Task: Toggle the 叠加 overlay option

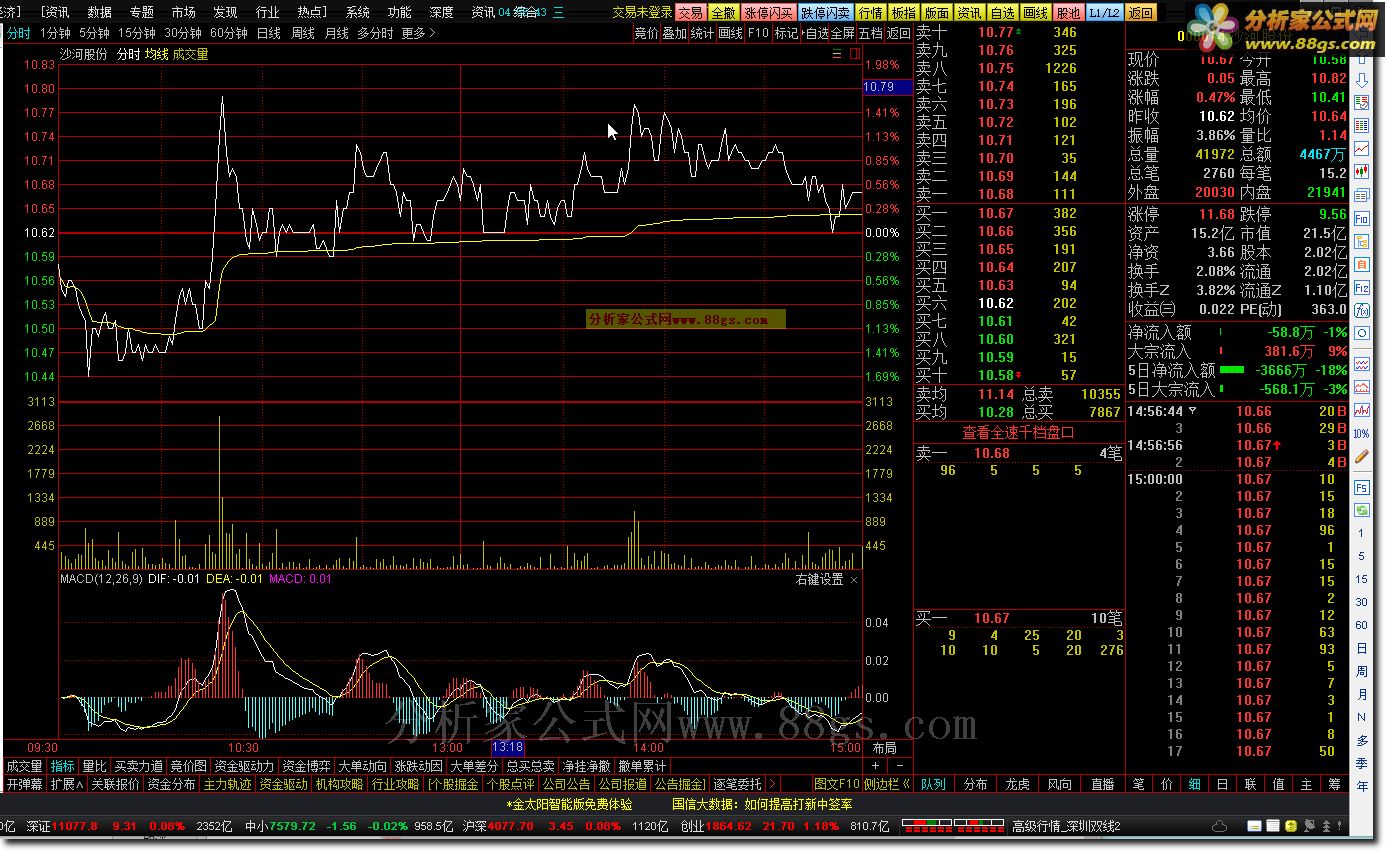Action: tap(674, 33)
